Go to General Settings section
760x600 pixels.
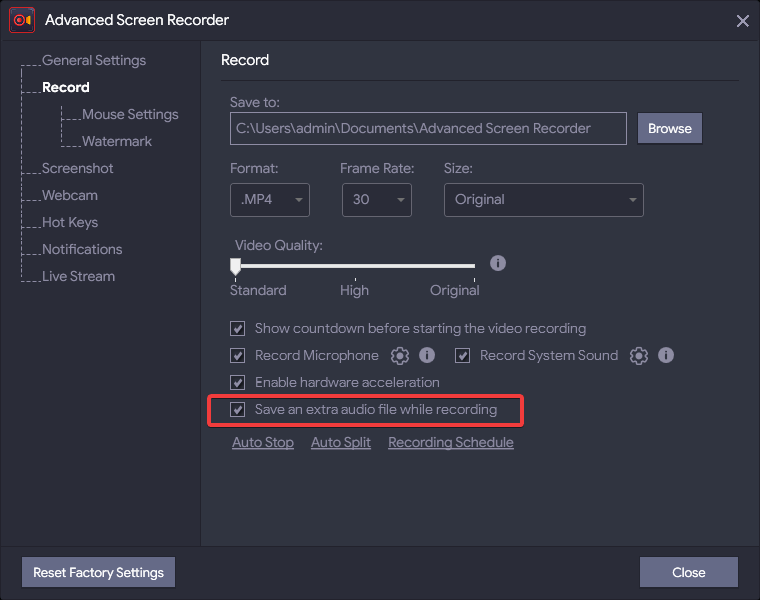(x=94, y=60)
